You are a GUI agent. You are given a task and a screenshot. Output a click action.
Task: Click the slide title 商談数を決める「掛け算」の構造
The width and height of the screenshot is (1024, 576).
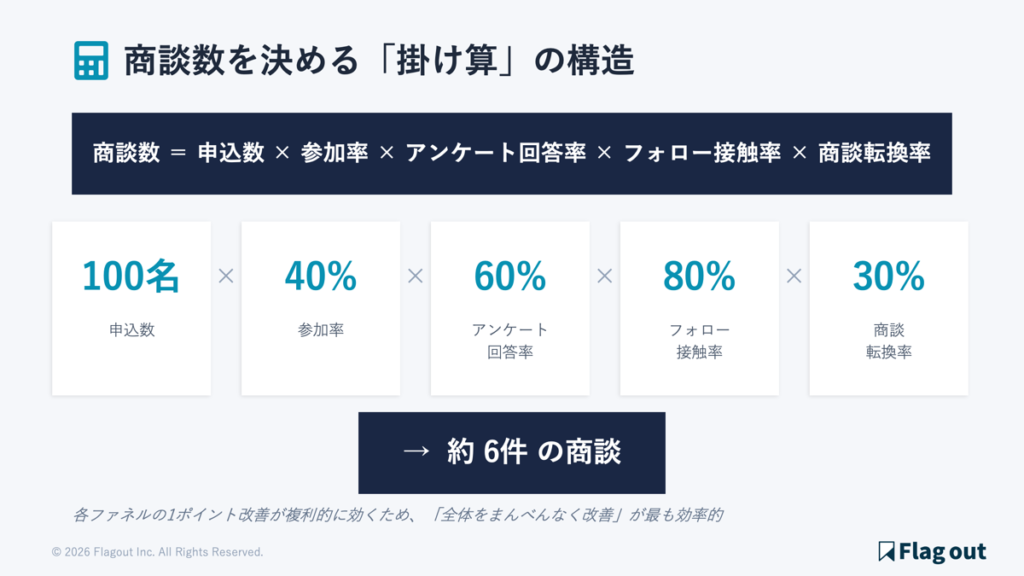379,61
